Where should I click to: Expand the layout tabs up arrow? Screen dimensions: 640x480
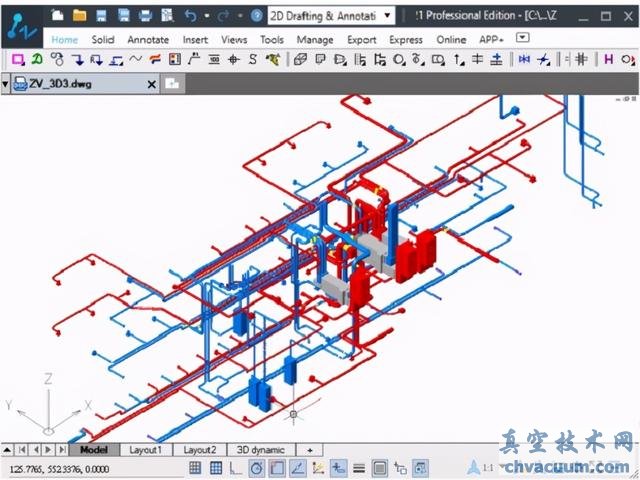tap(7, 450)
